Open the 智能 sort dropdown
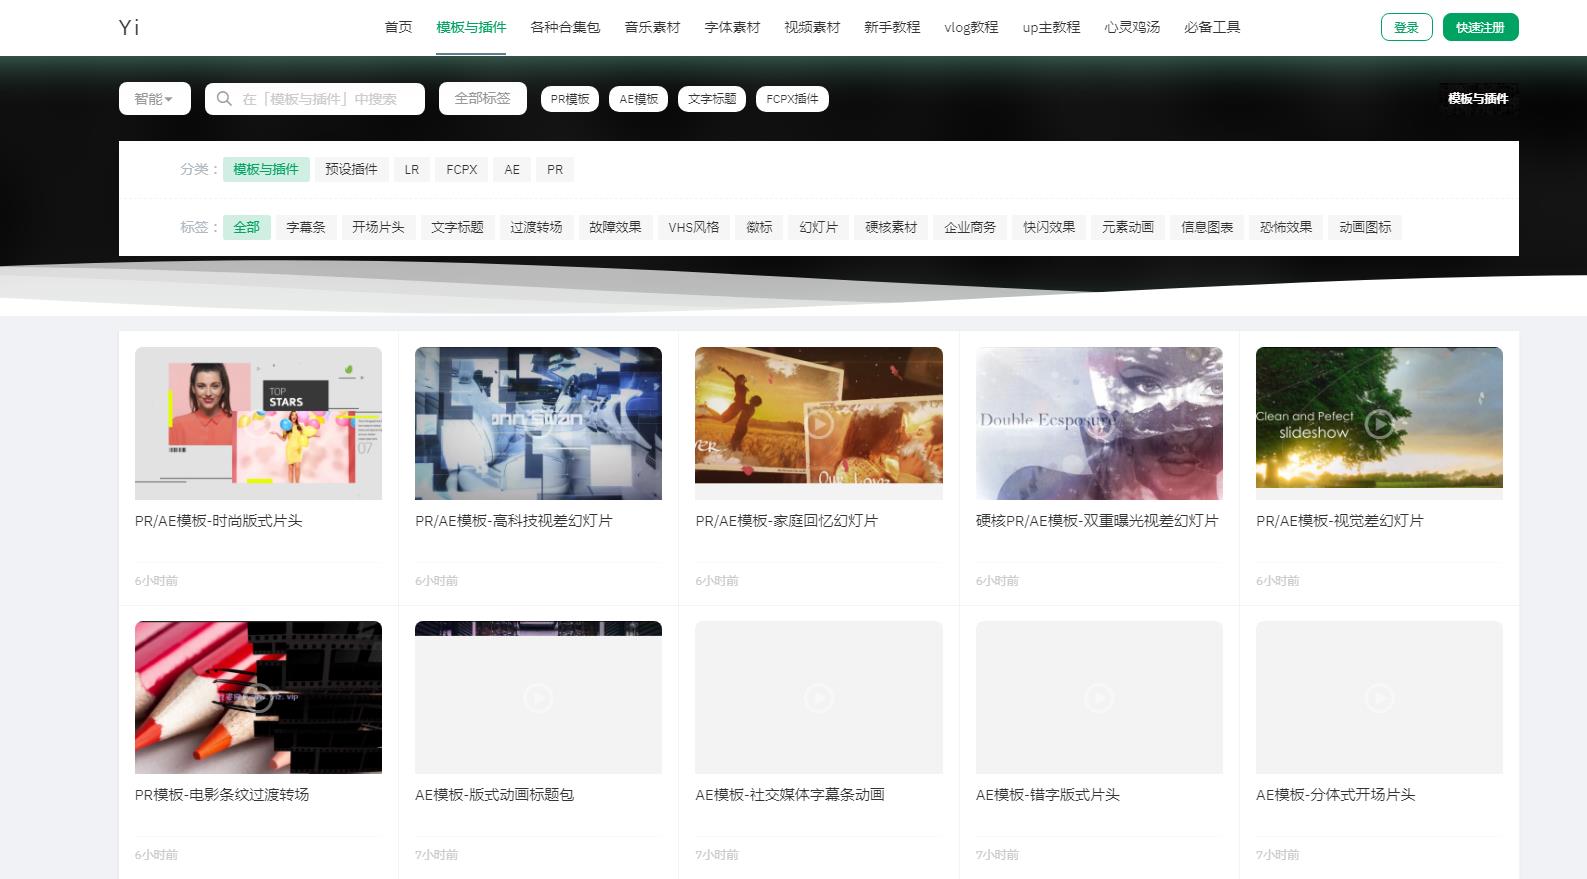This screenshot has width=1587, height=879. click(154, 99)
